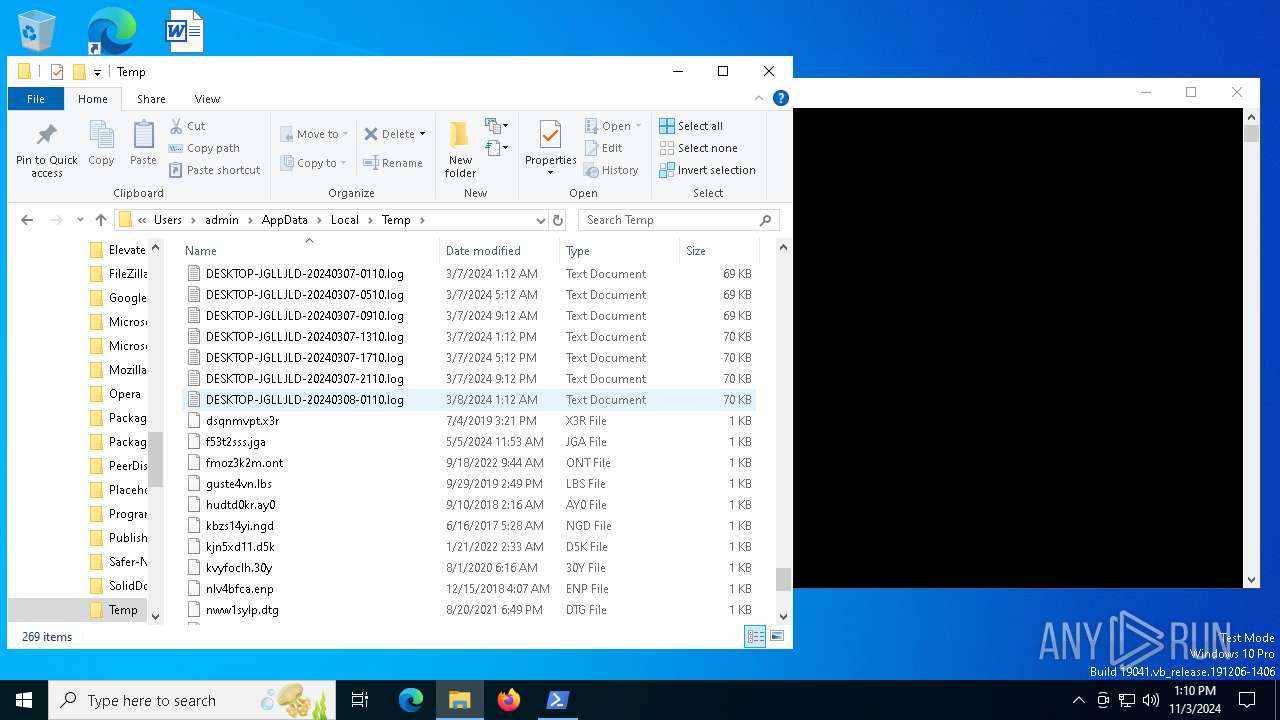Collapse the ribbon with the chevron

pyautogui.click(x=759, y=98)
